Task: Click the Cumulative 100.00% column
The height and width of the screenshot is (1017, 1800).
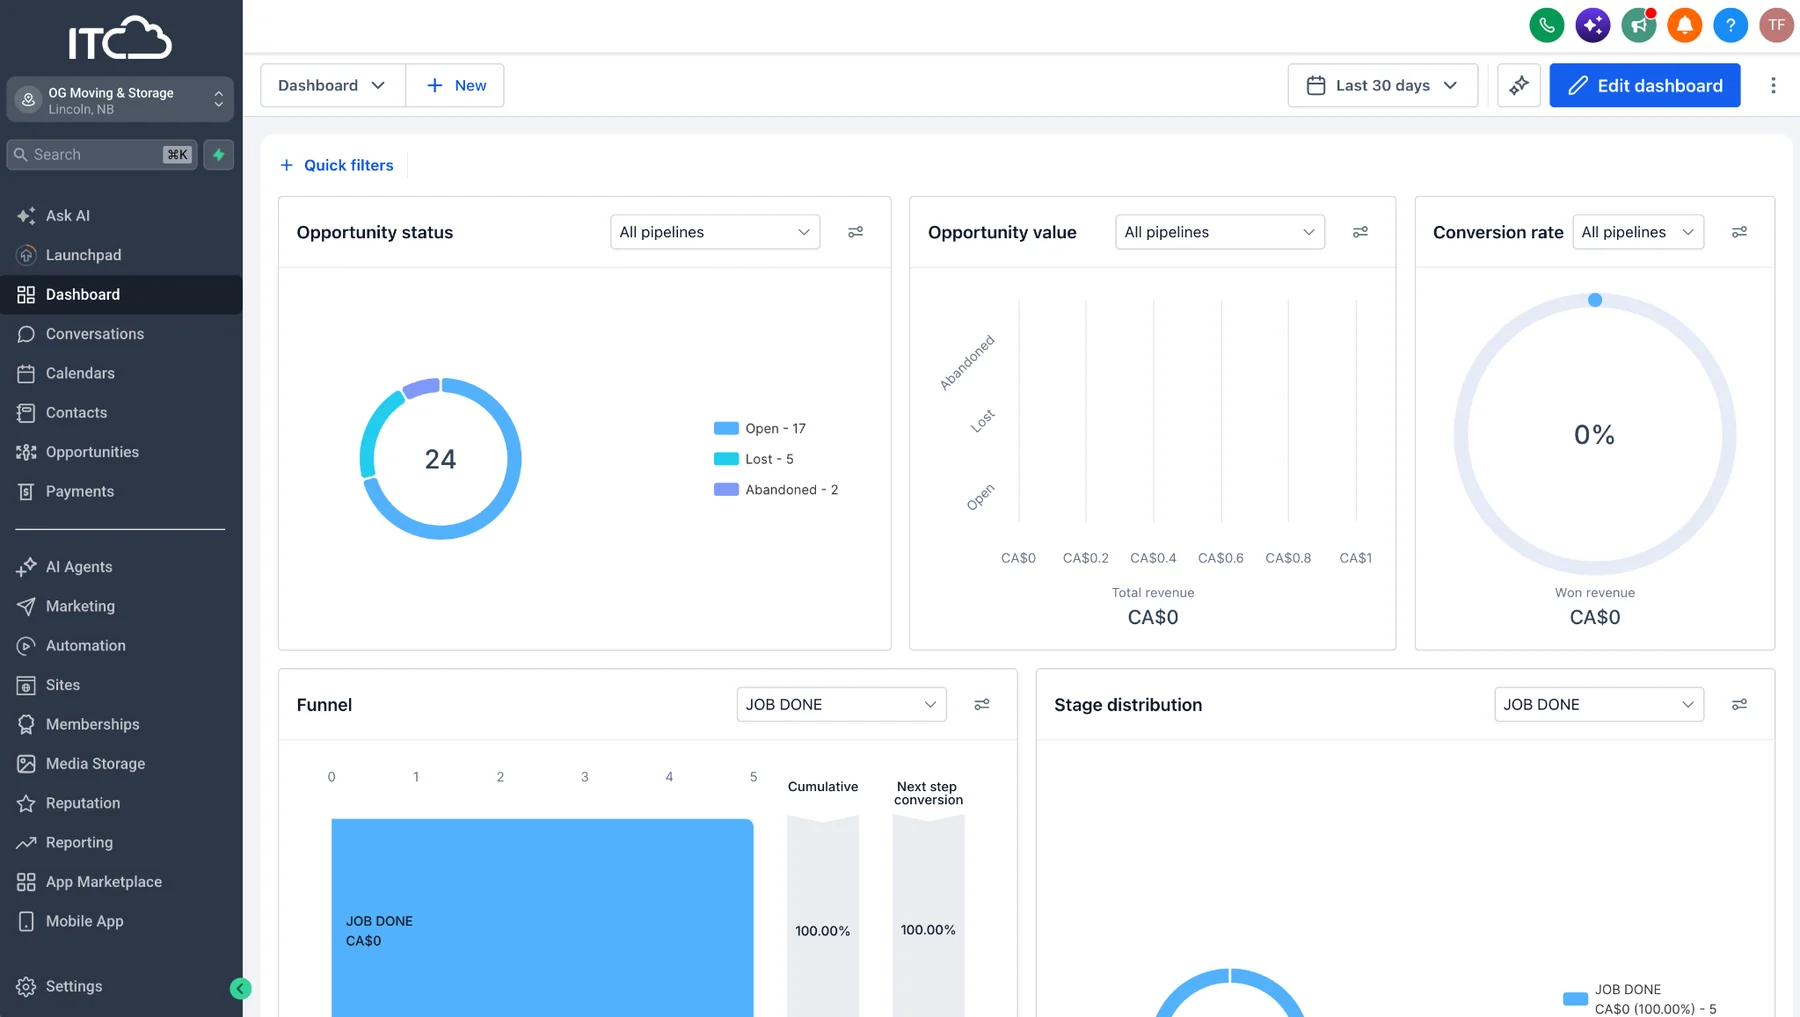Action: [x=823, y=917]
